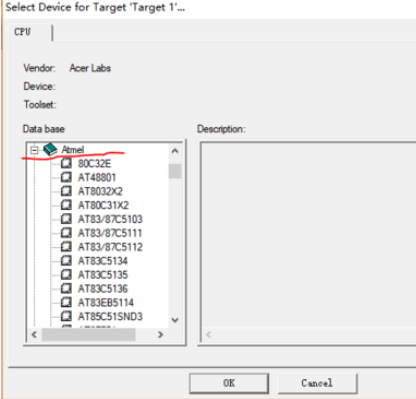This screenshot has width=416, height=399.
Task: Choose AT83C5135 from the device list
Action: pyautogui.click(x=103, y=275)
